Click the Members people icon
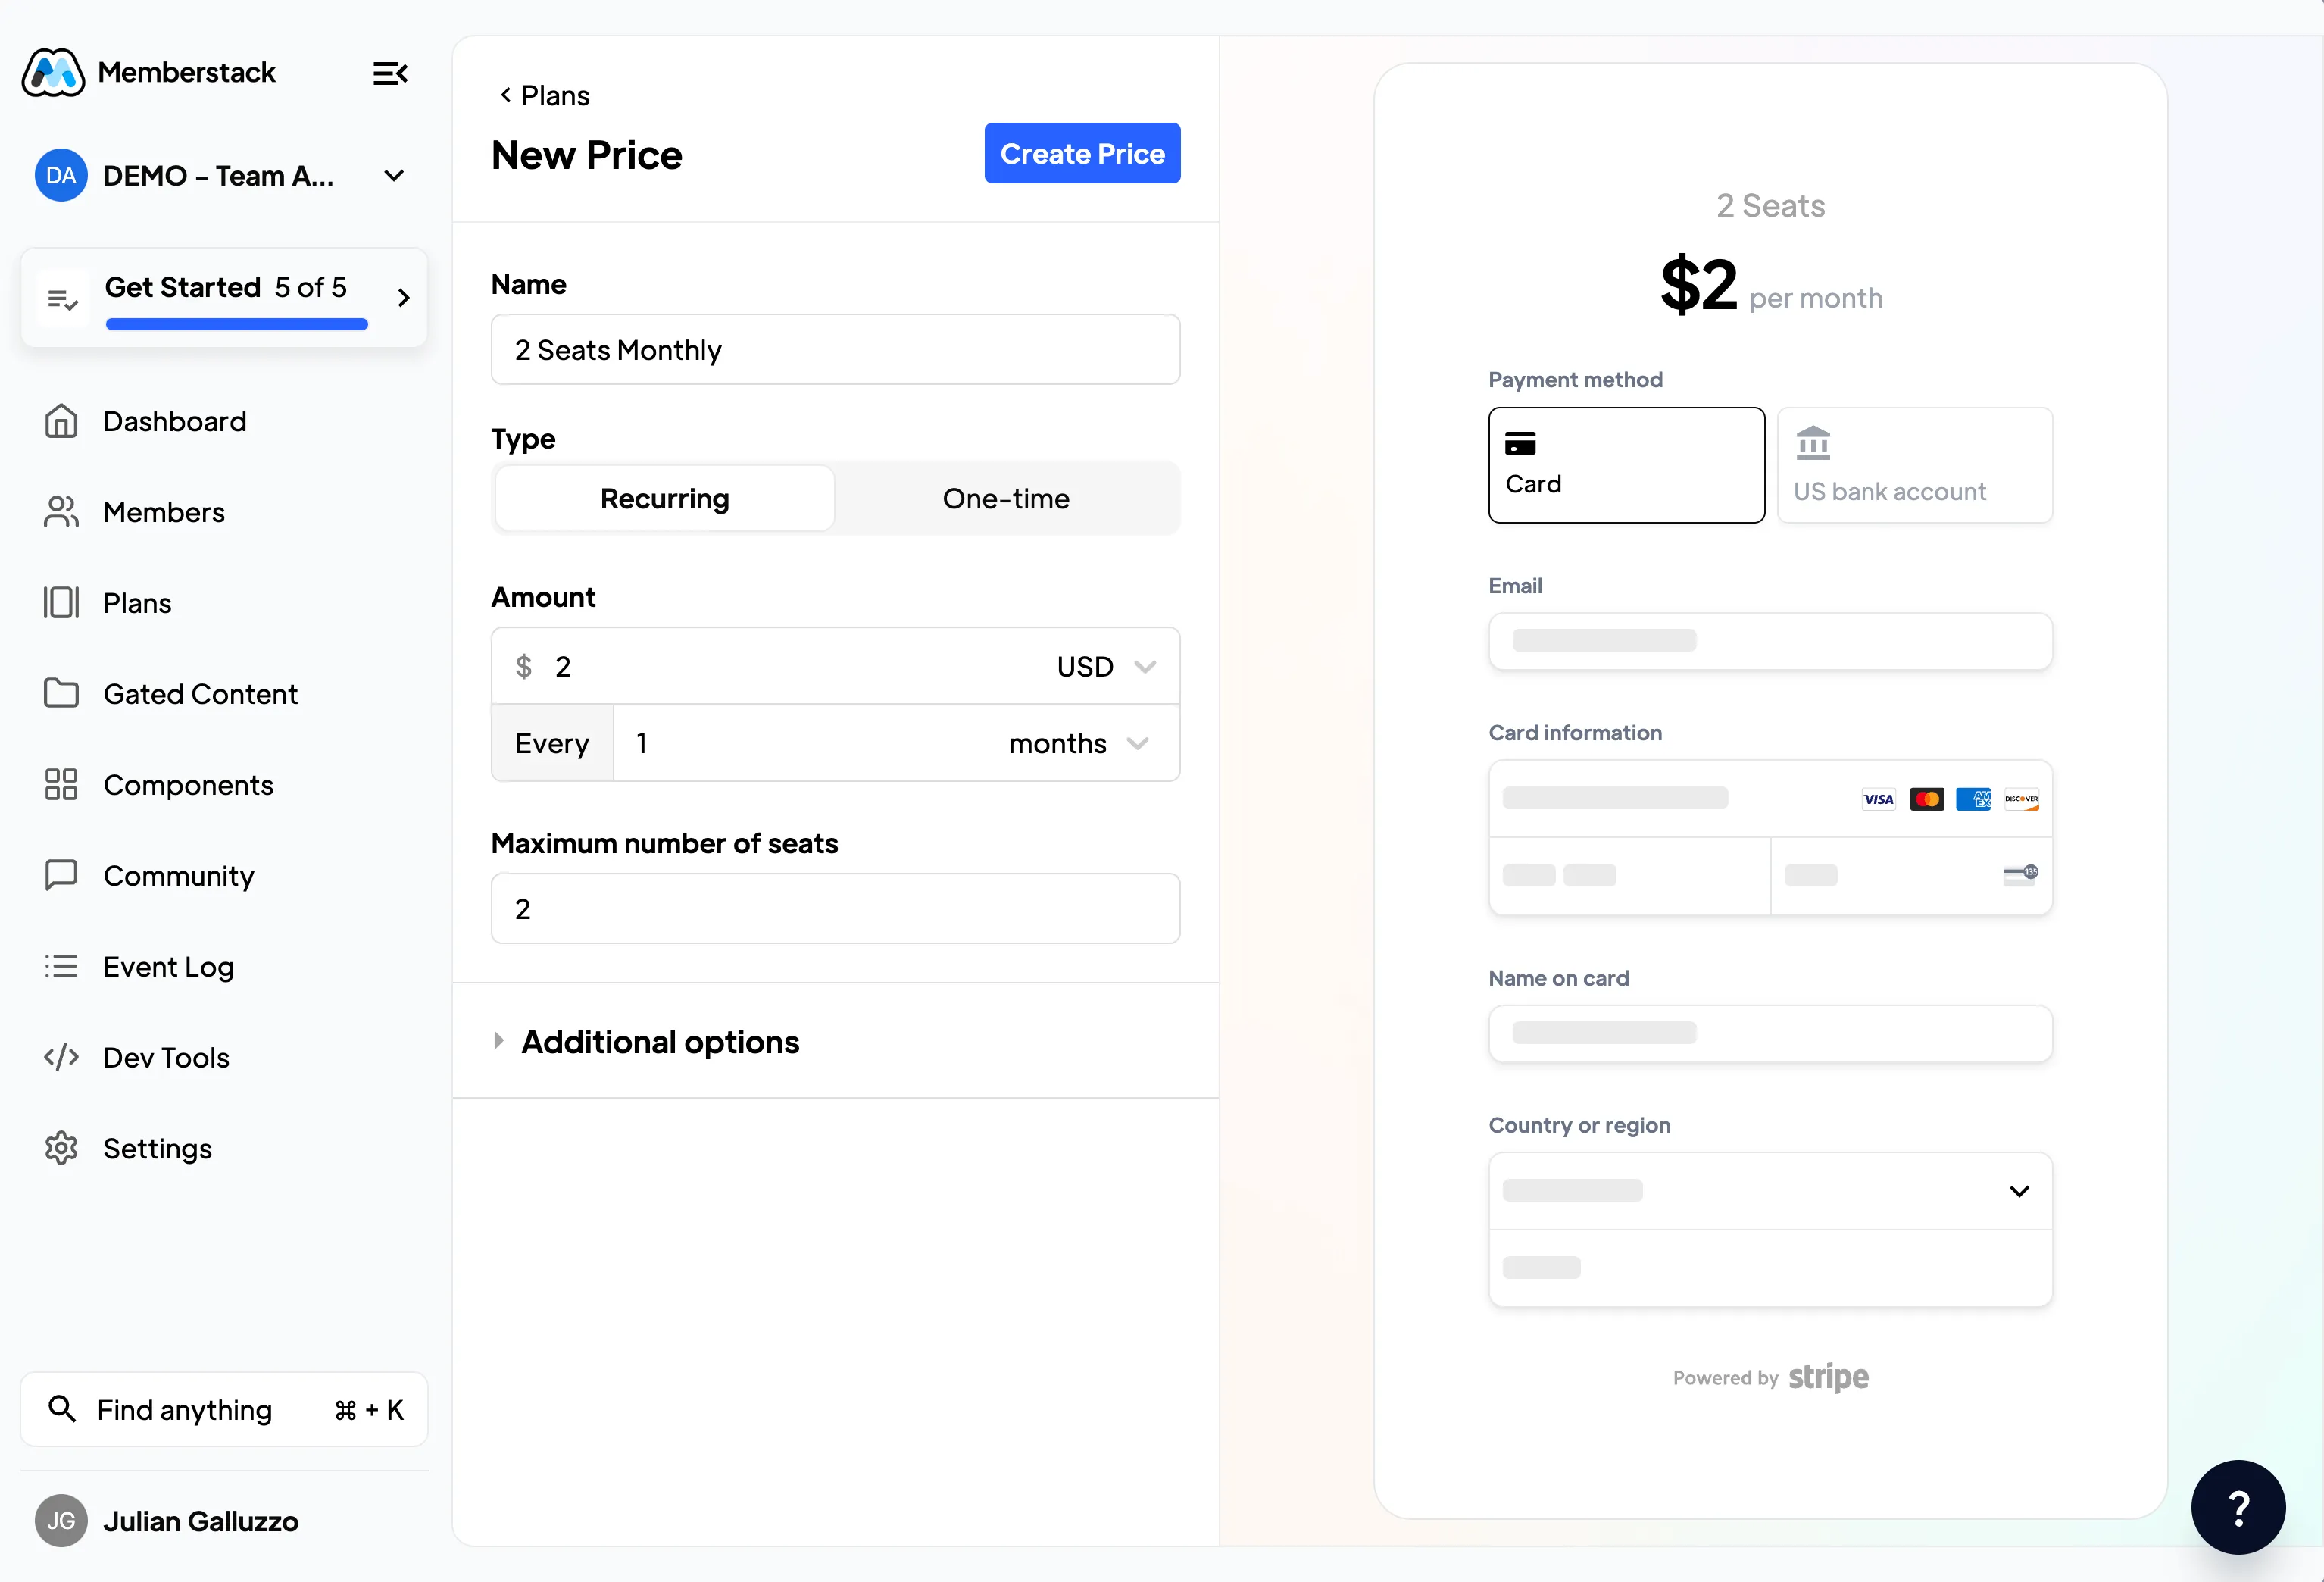The image size is (2324, 1582). [61, 512]
